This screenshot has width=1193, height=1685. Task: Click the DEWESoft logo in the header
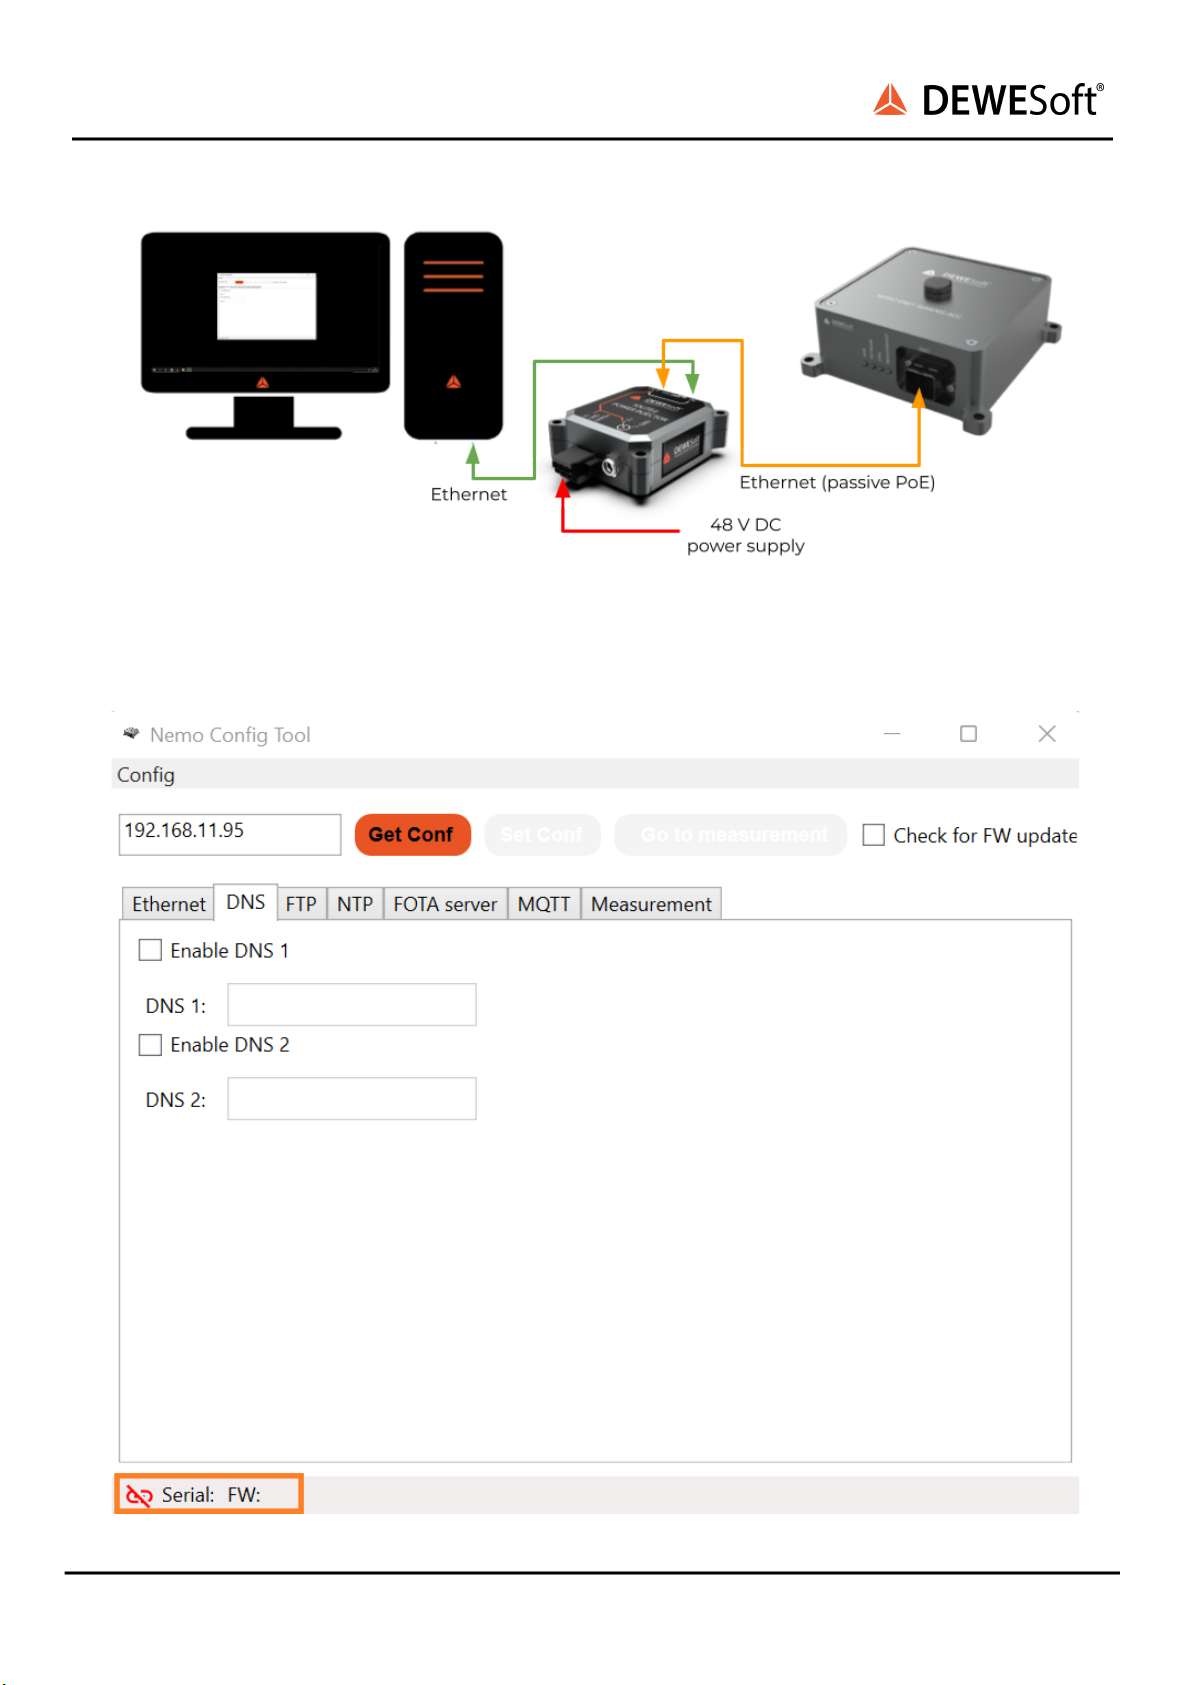point(989,100)
